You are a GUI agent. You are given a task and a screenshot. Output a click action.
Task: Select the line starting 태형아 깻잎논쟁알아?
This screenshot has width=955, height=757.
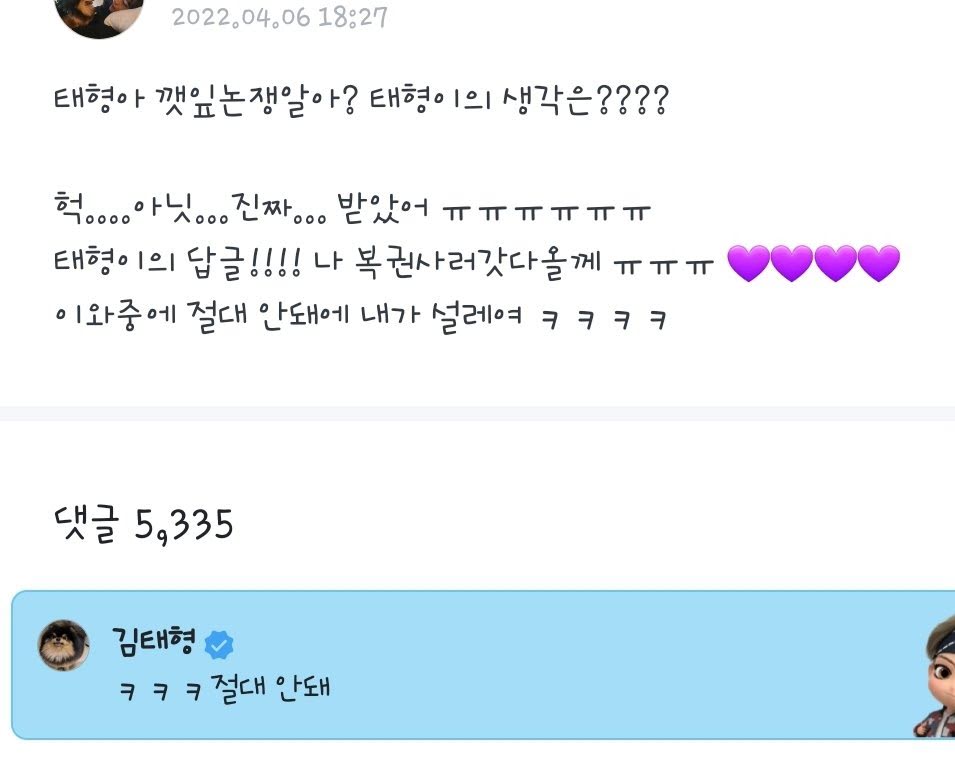[362, 101]
